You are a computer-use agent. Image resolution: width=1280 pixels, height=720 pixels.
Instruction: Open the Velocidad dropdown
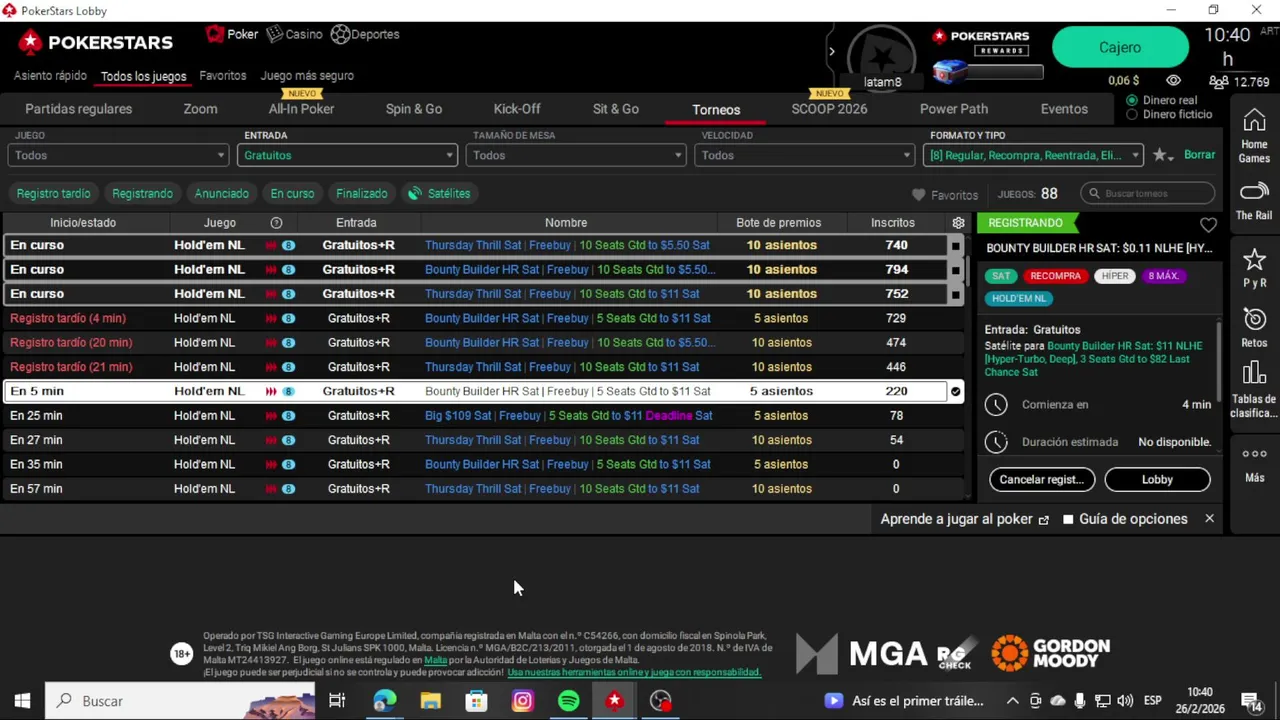tap(804, 155)
